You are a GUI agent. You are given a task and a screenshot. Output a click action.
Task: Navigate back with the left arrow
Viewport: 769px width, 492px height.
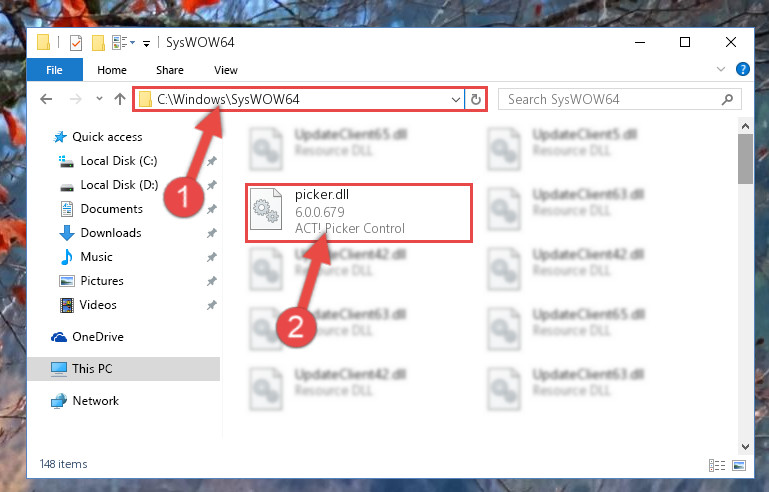point(46,99)
